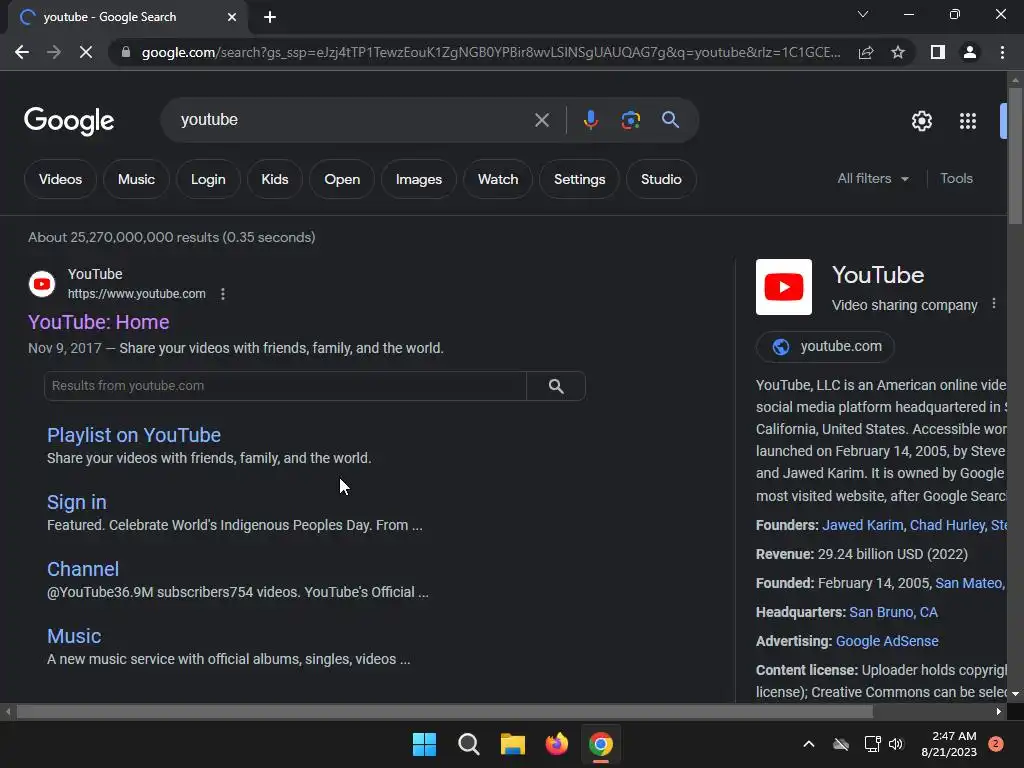Image resolution: width=1024 pixels, height=768 pixels.
Task: Click the forward navigation arrow
Action: click(54, 52)
